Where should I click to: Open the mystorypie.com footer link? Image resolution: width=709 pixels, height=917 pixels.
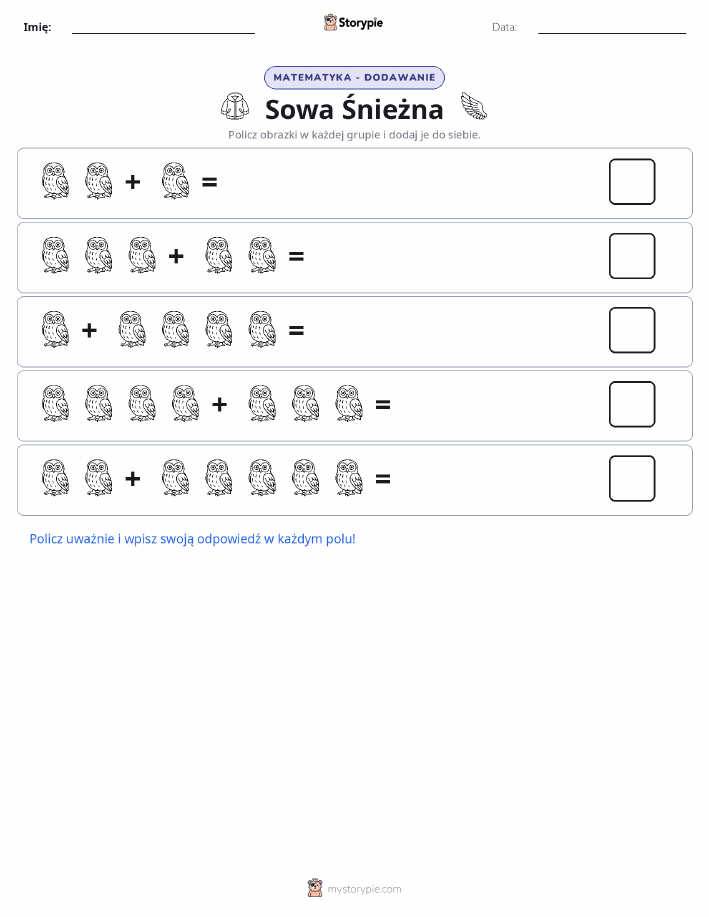coord(364,889)
